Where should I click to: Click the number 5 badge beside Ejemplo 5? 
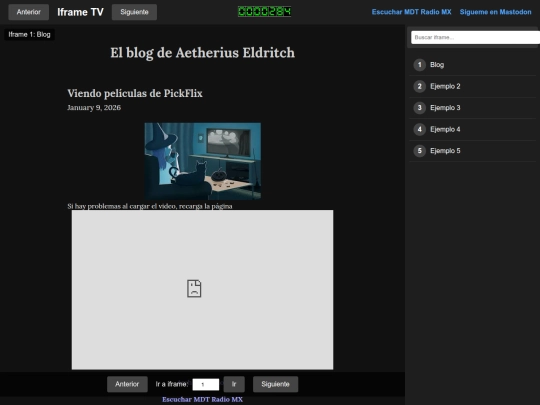(419, 151)
